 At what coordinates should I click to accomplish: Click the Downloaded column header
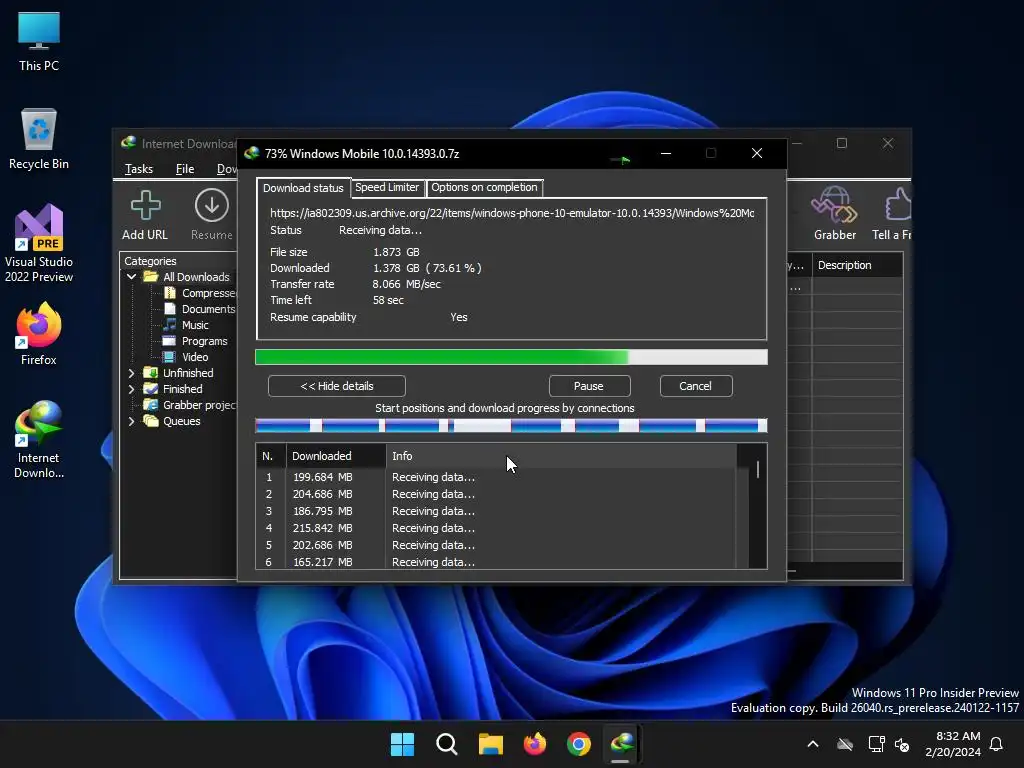click(x=336, y=456)
